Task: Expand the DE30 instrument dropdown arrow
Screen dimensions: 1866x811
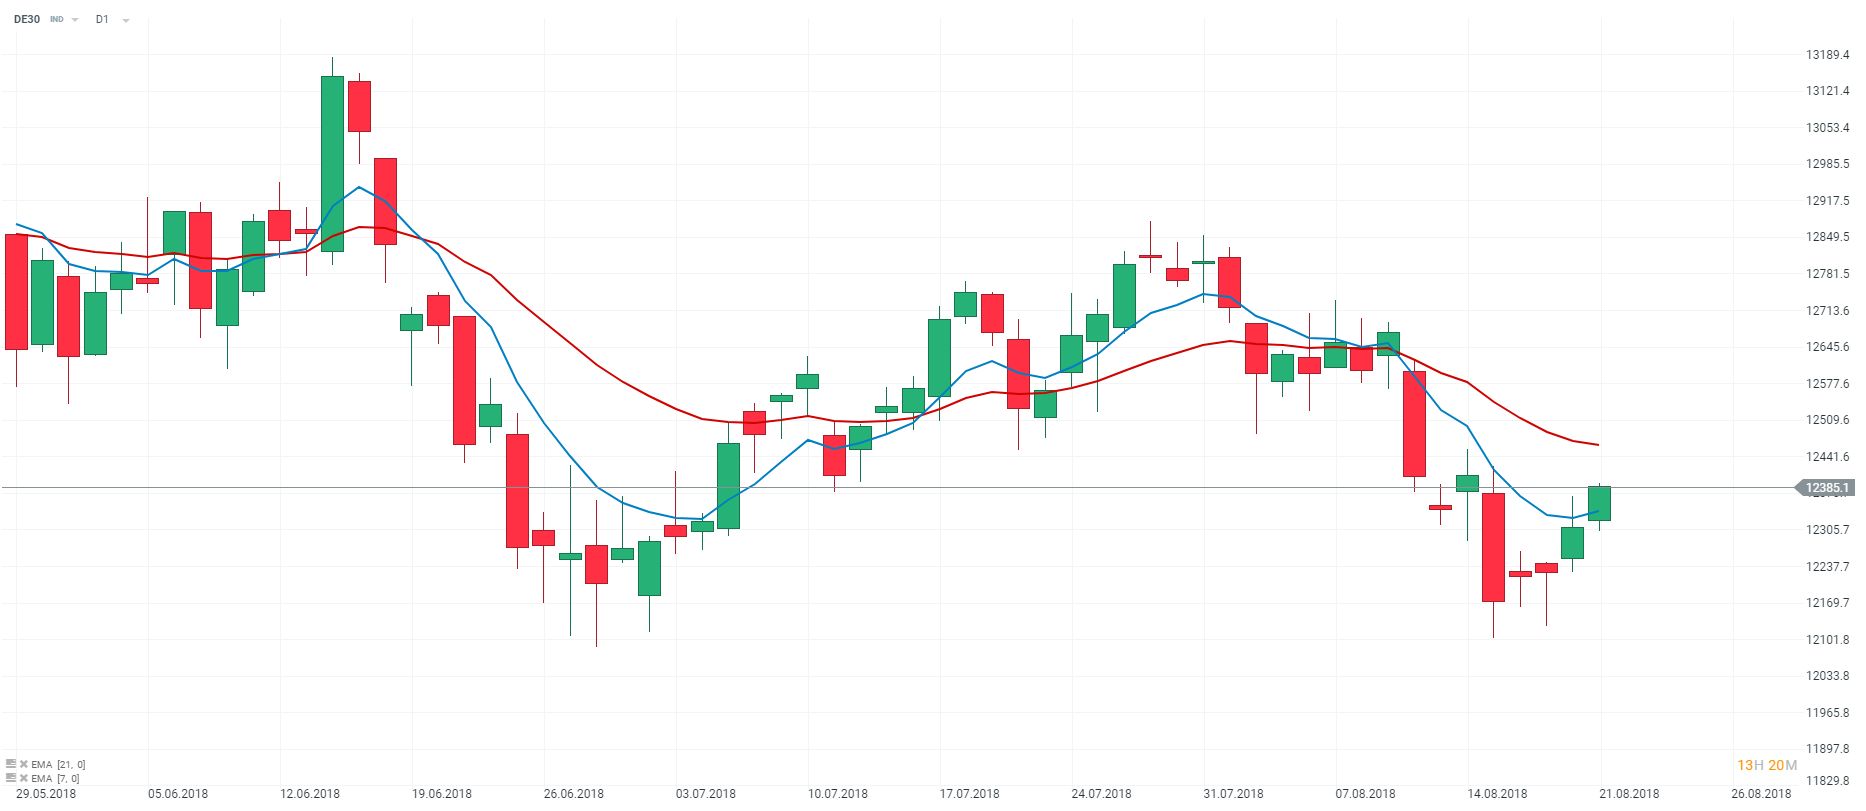Action: pos(75,20)
